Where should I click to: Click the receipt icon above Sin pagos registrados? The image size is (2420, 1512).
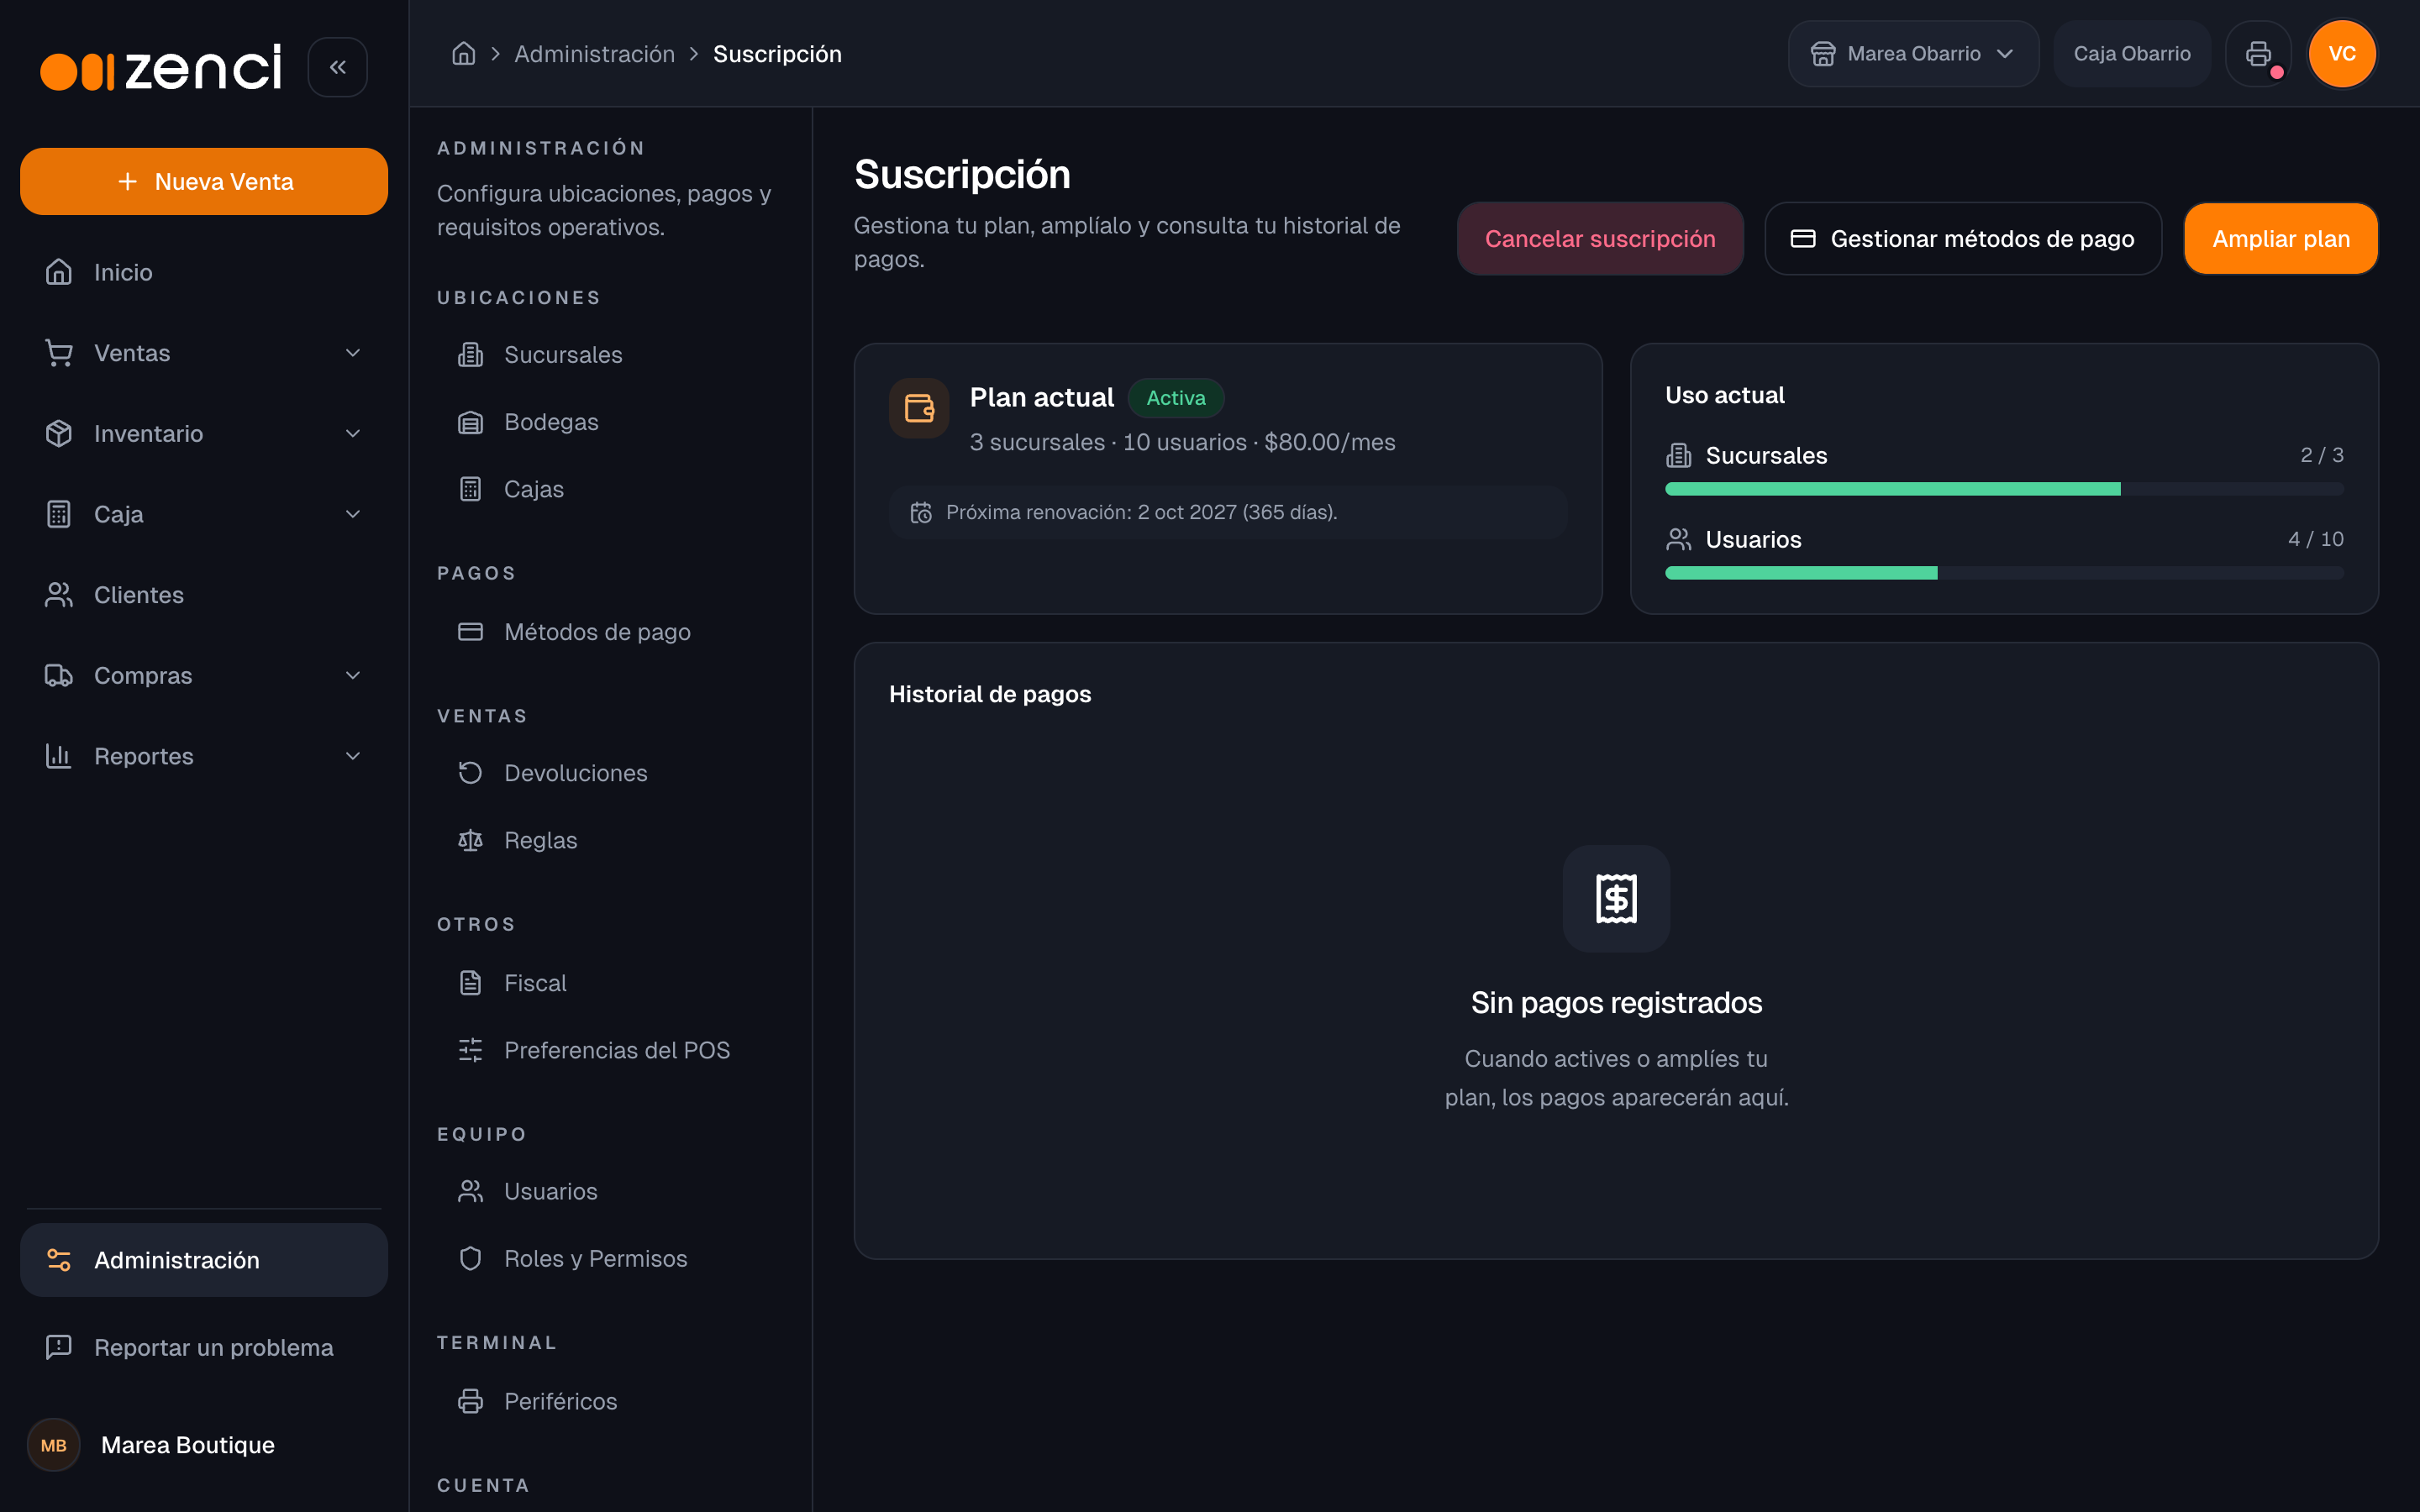point(1616,898)
